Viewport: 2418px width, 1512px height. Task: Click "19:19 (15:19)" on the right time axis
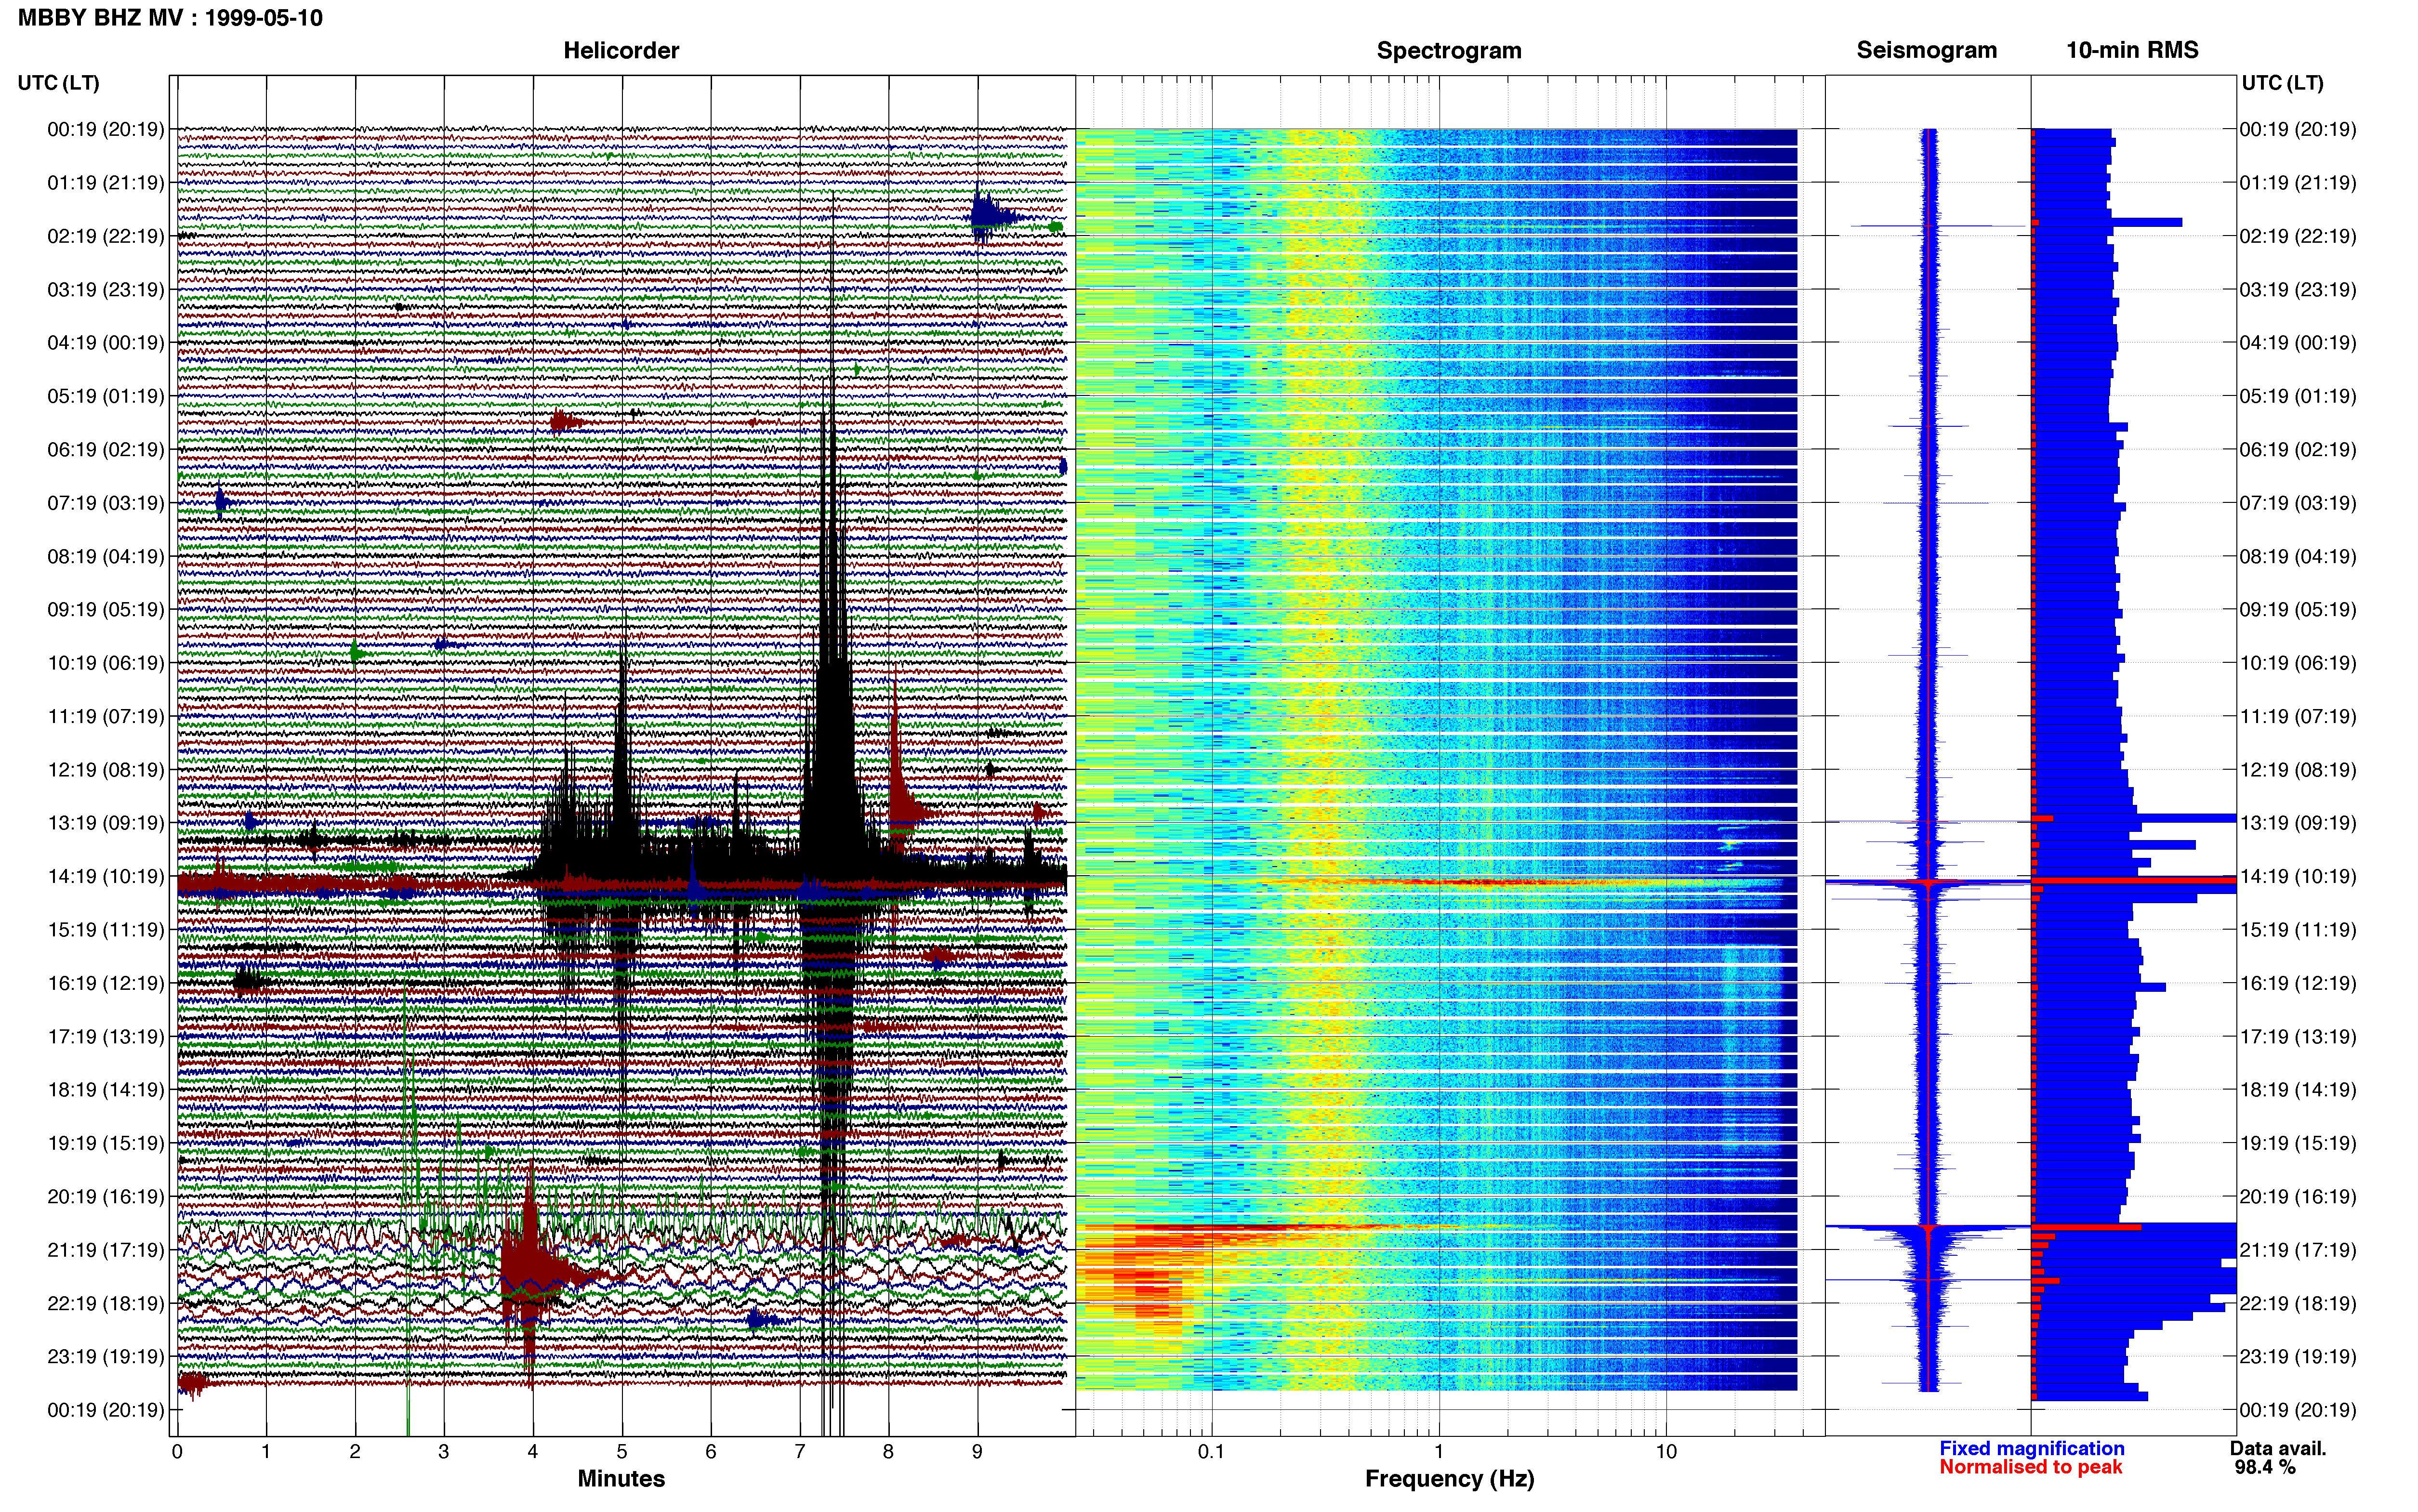pyautogui.click(x=2298, y=1143)
